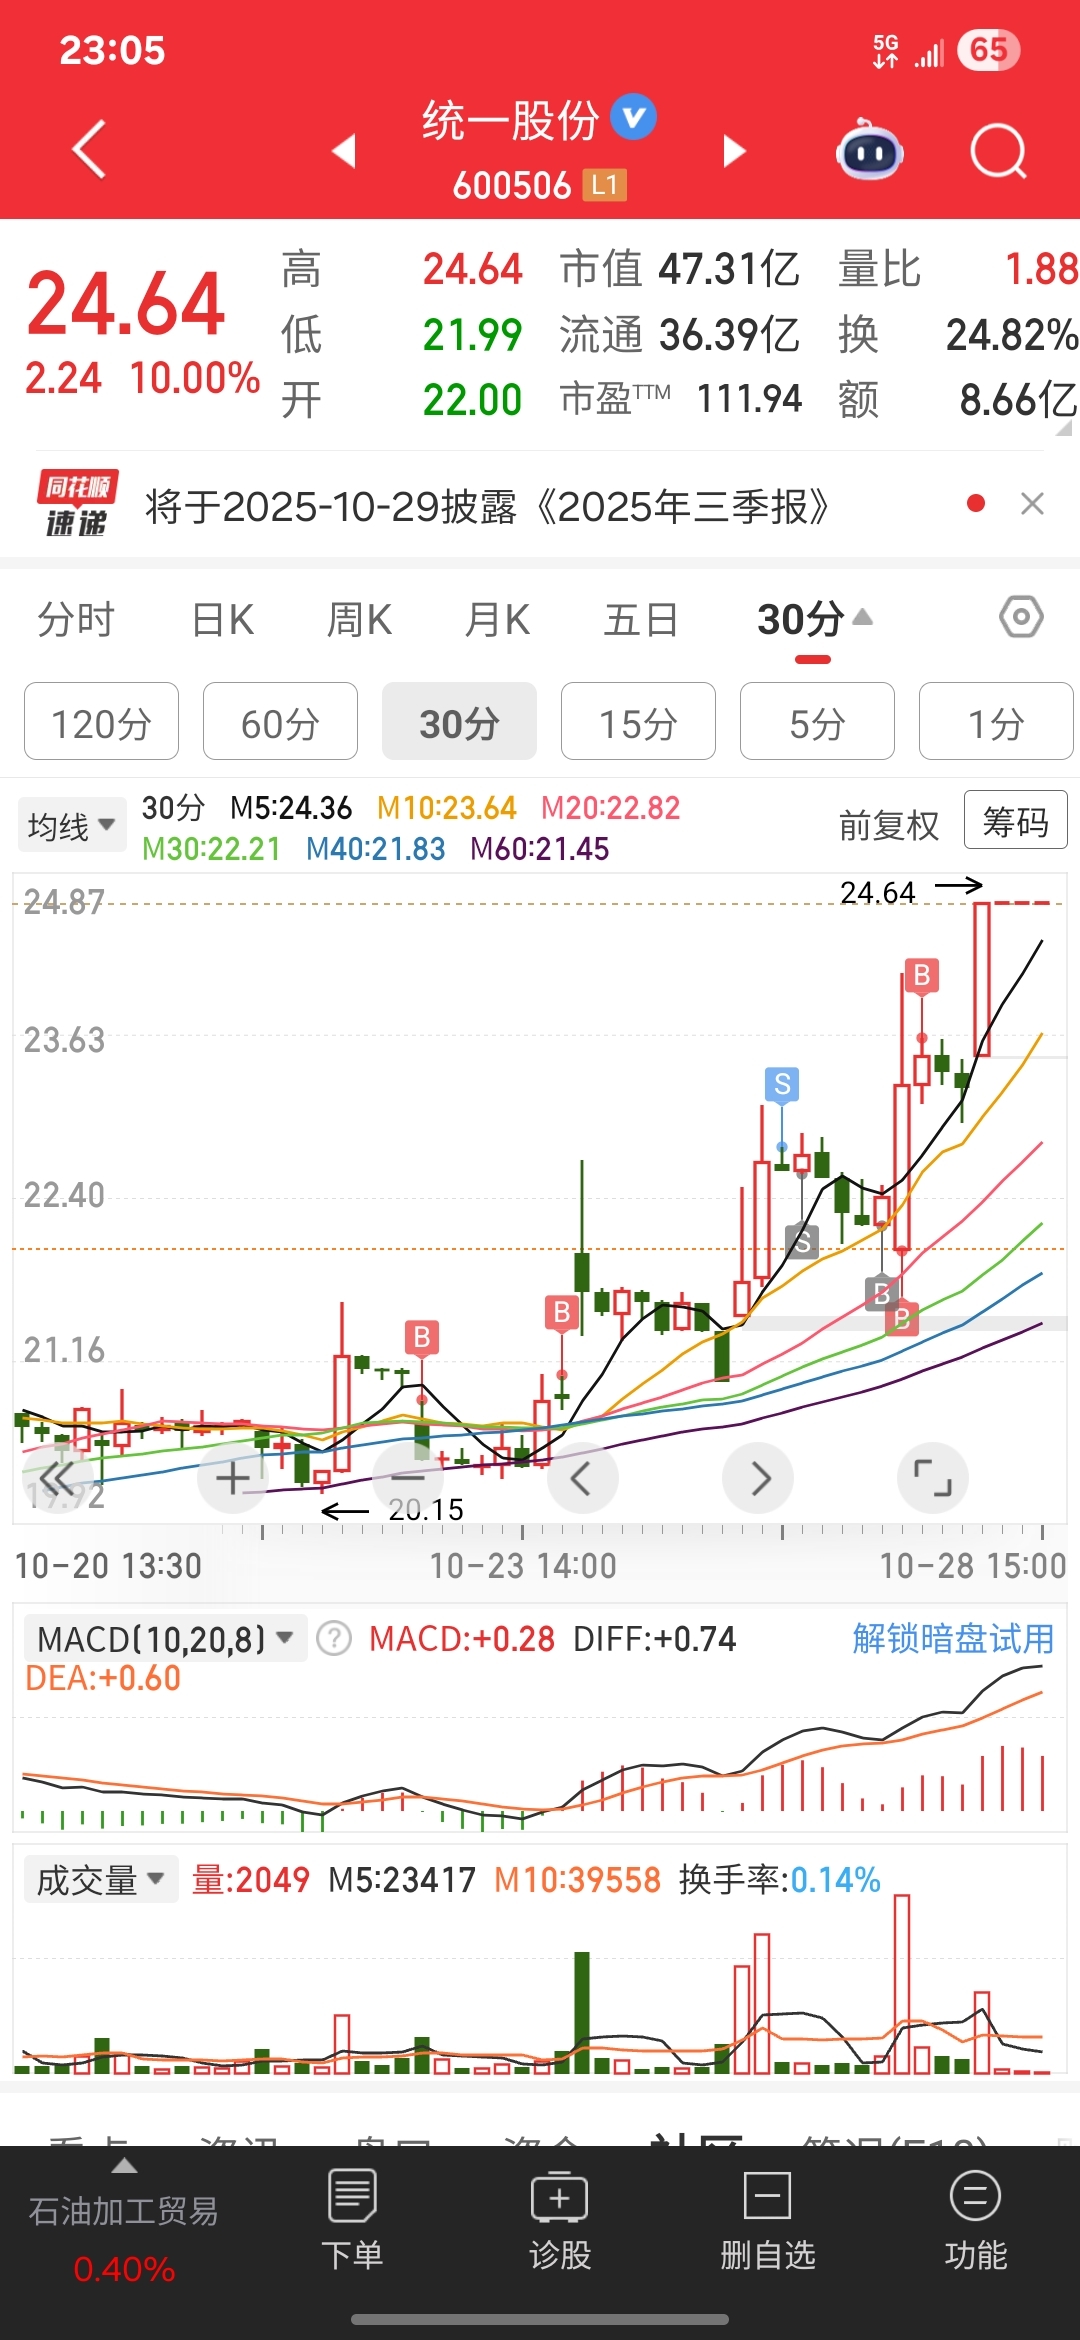Select the 5分 period
The width and height of the screenshot is (1080, 2340).
[x=817, y=722]
